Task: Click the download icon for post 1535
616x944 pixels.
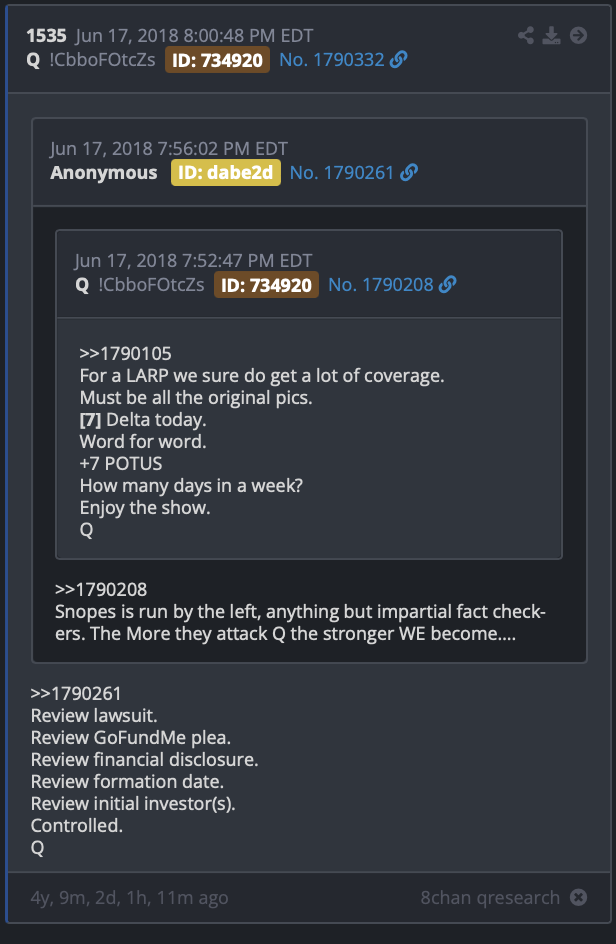Action: click(x=551, y=36)
